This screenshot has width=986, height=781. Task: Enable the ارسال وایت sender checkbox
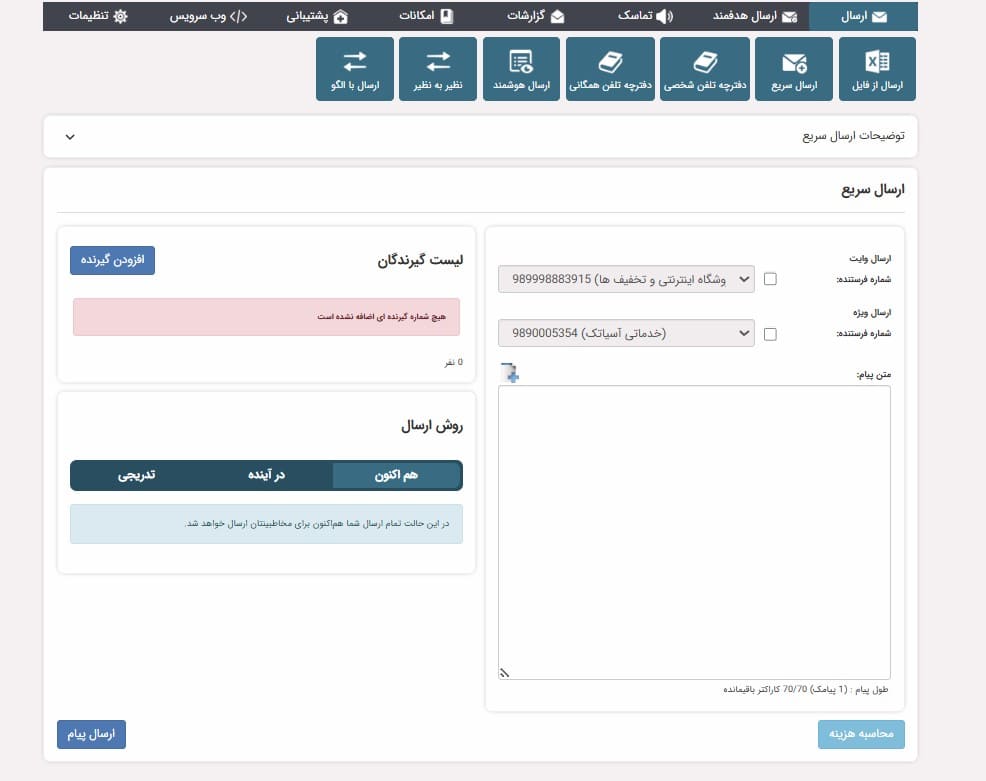[769, 280]
